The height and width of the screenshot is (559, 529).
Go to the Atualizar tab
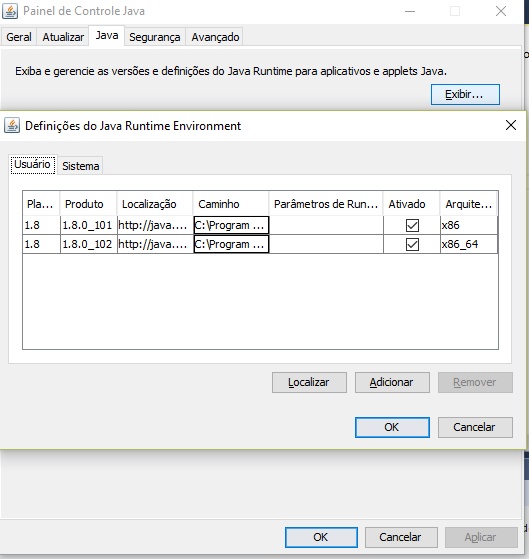tap(63, 37)
